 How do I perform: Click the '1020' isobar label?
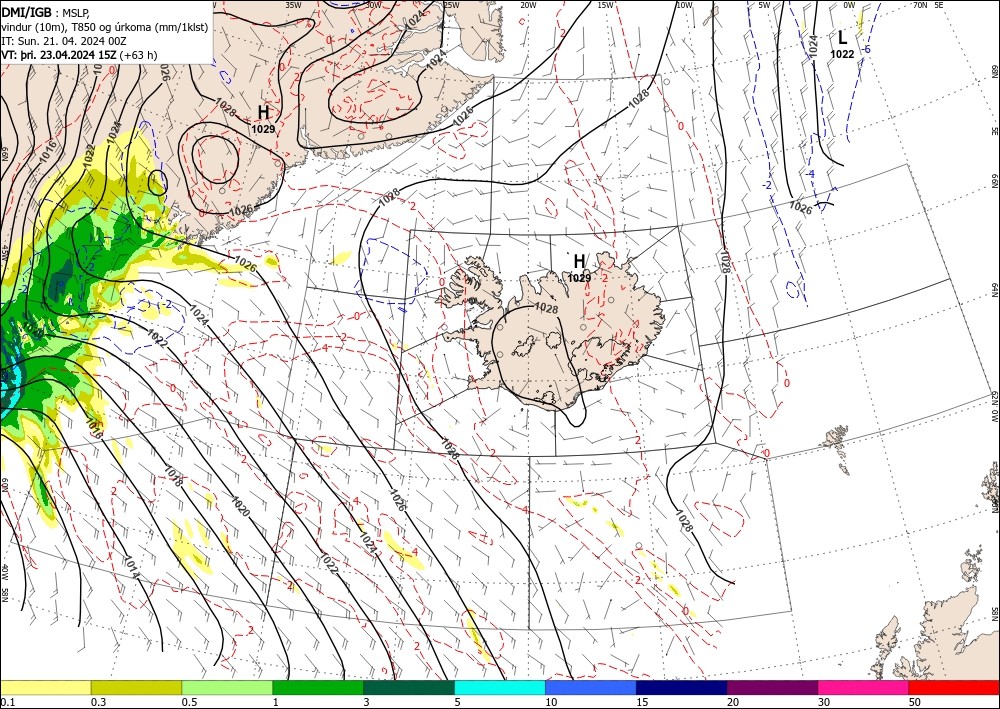coord(240,506)
